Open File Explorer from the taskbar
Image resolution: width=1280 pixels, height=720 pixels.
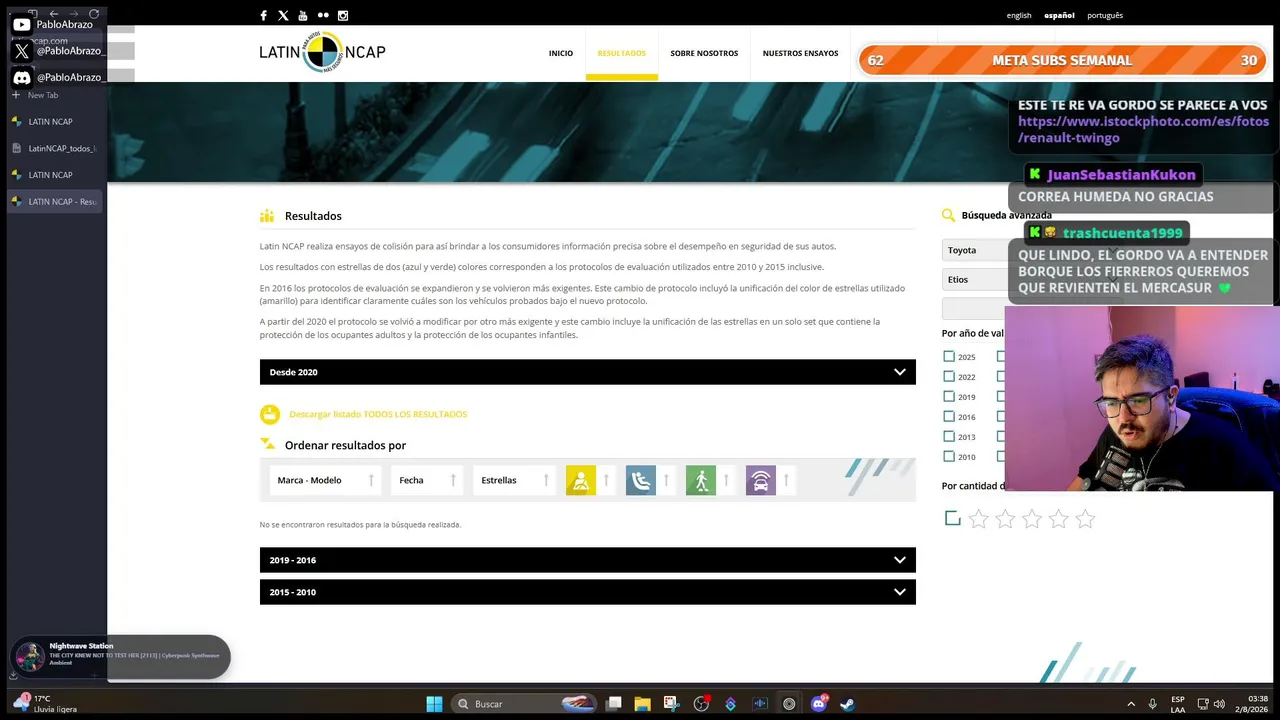[642, 704]
